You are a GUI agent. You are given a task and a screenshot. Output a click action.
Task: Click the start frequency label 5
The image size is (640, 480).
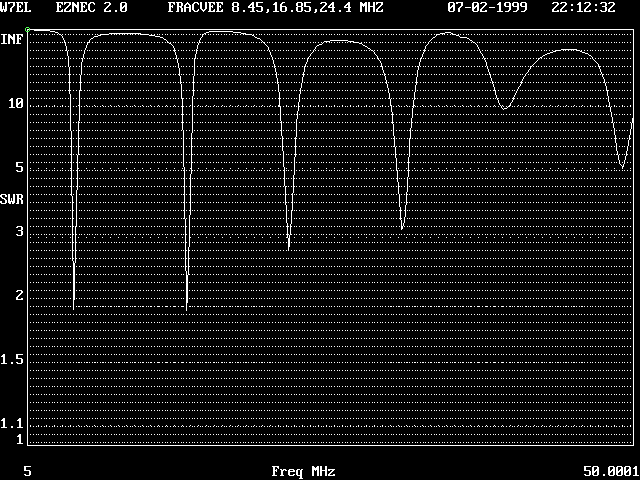click(x=27, y=471)
